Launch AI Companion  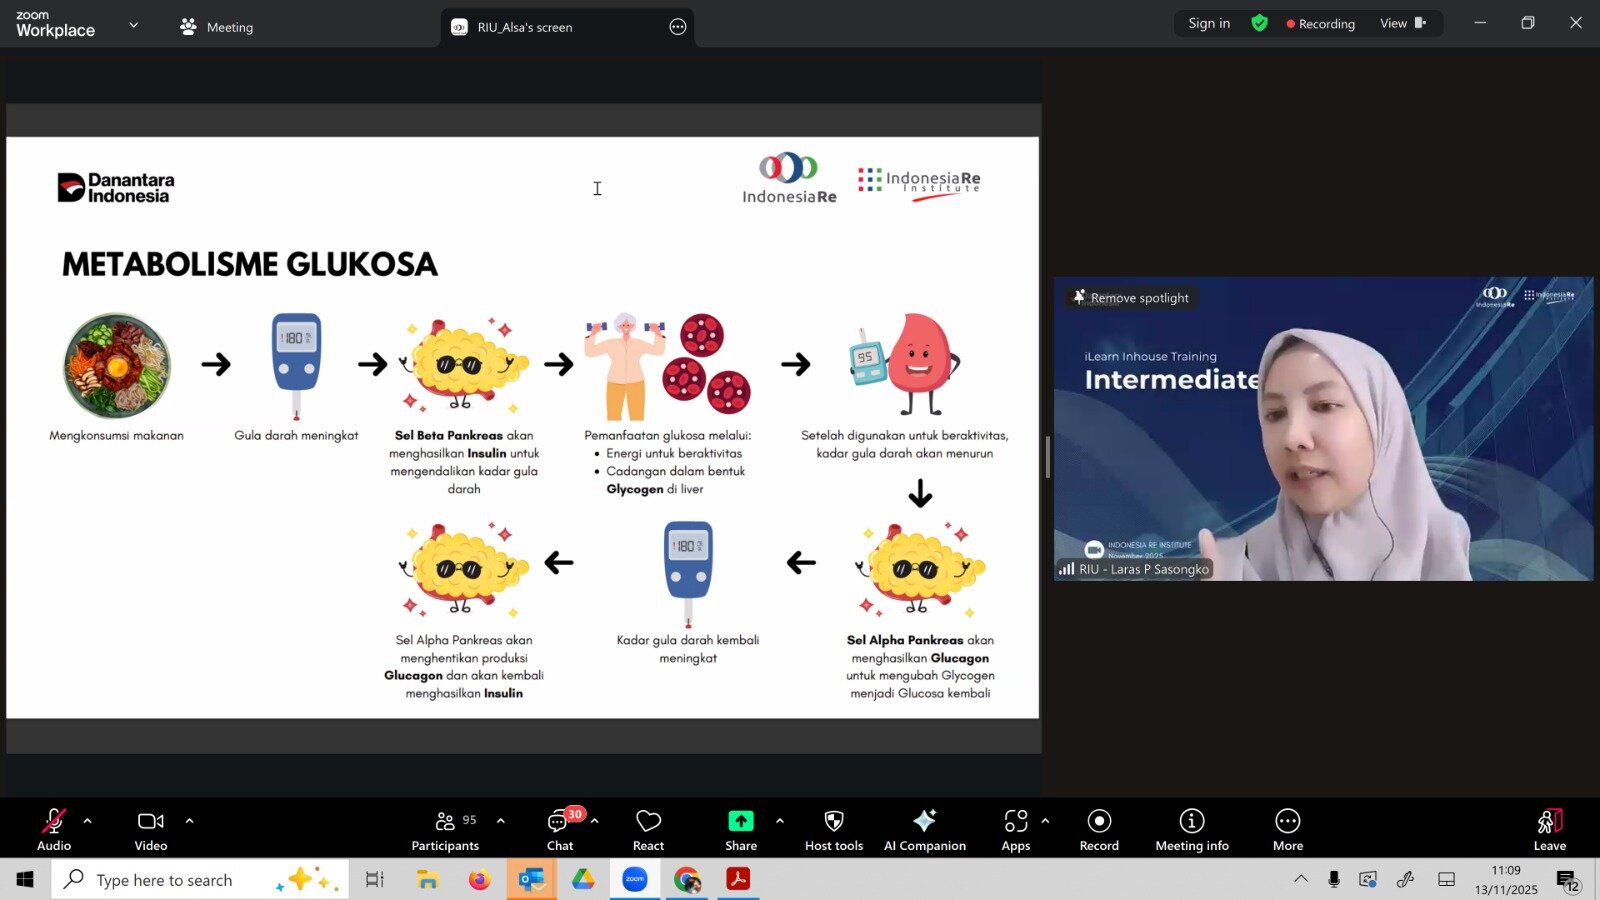pyautogui.click(x=924, y=829)
